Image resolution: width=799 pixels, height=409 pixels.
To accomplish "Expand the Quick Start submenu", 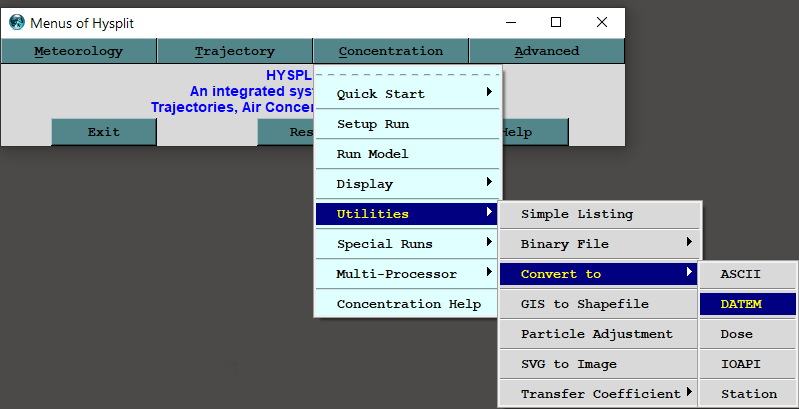I will pos(407,94).
